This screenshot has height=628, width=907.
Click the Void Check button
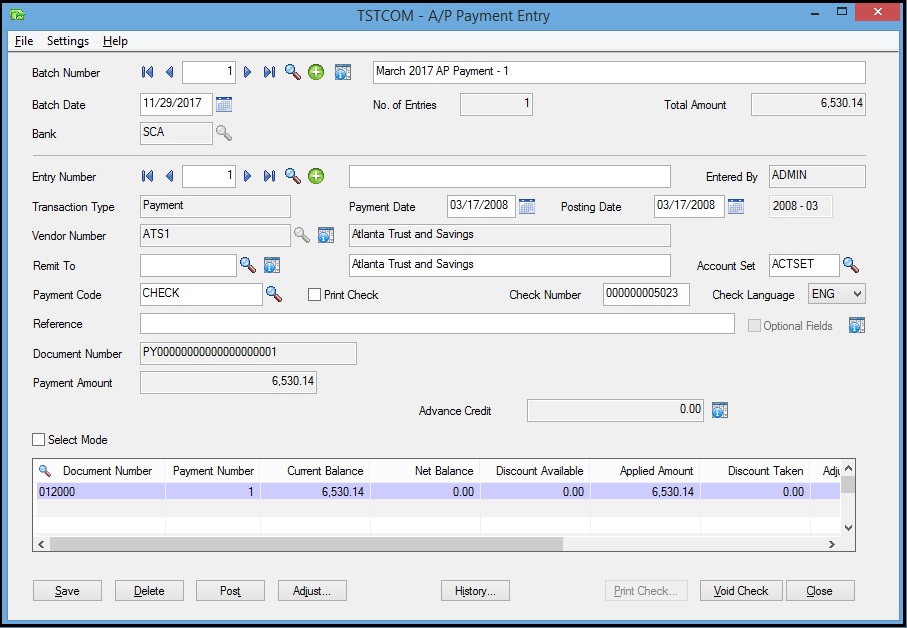click(x=741, y=590)
